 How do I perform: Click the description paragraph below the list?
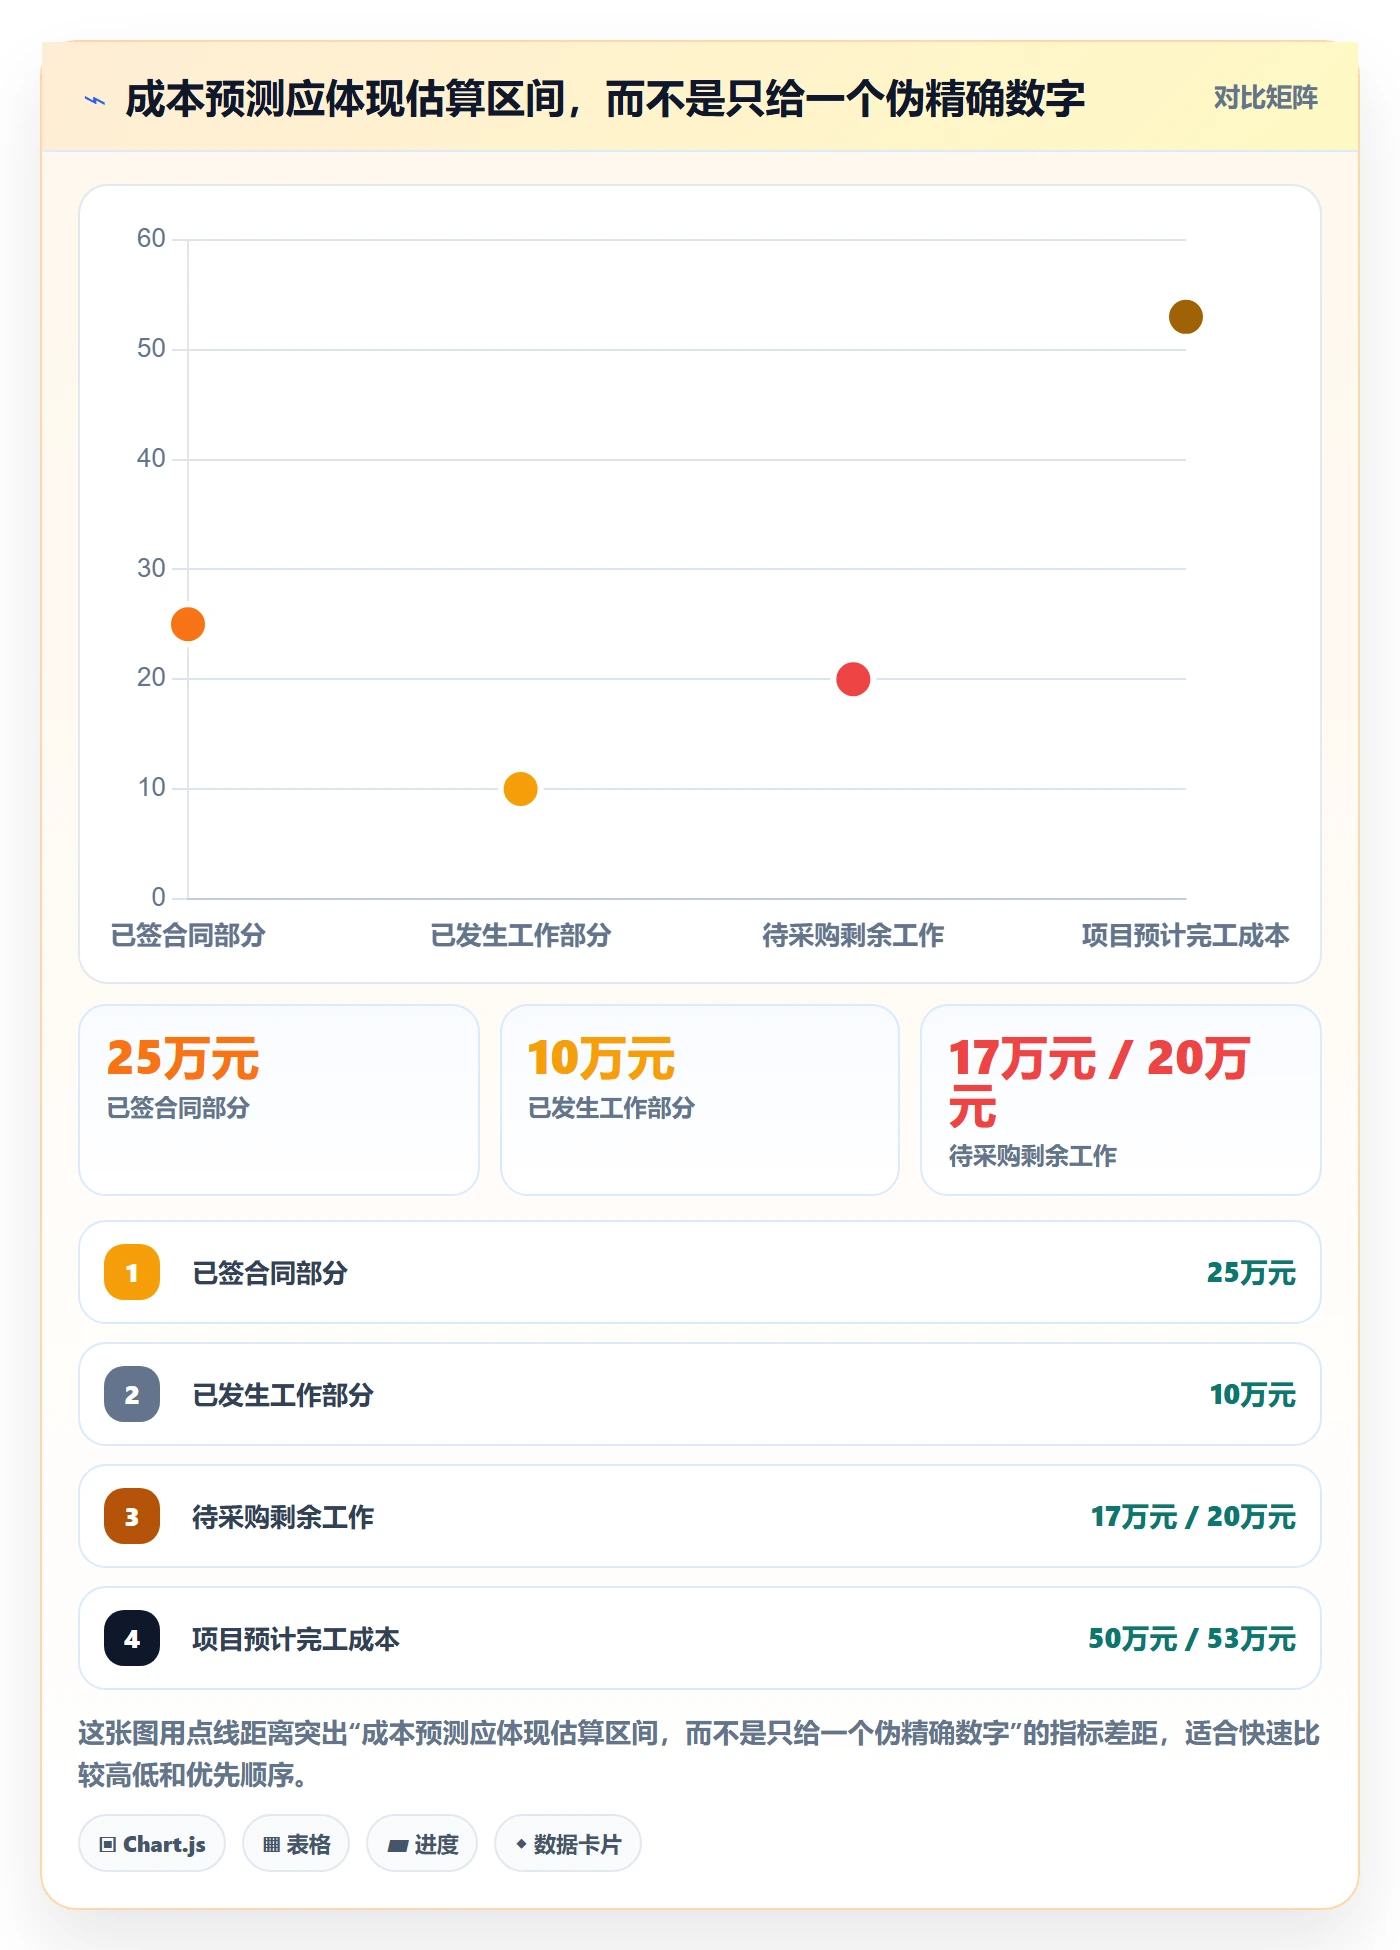(x=699, y=1754)
